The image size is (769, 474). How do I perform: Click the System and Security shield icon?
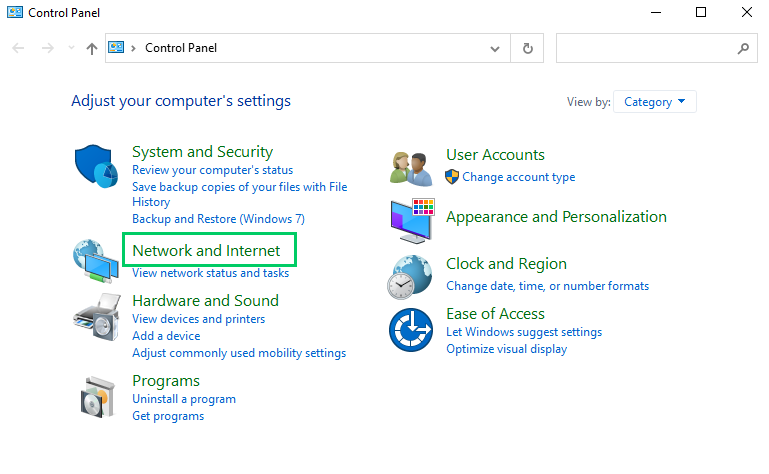point(96,166)
